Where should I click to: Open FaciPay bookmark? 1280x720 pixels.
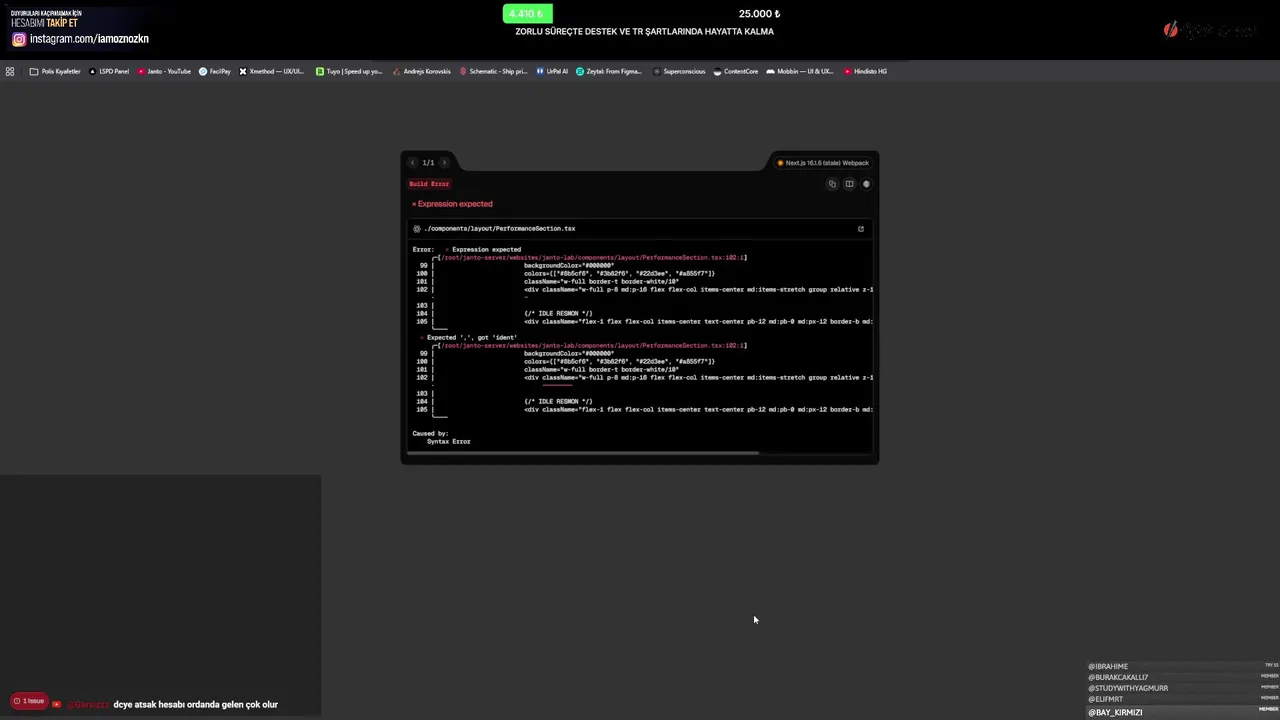[215, 72]
